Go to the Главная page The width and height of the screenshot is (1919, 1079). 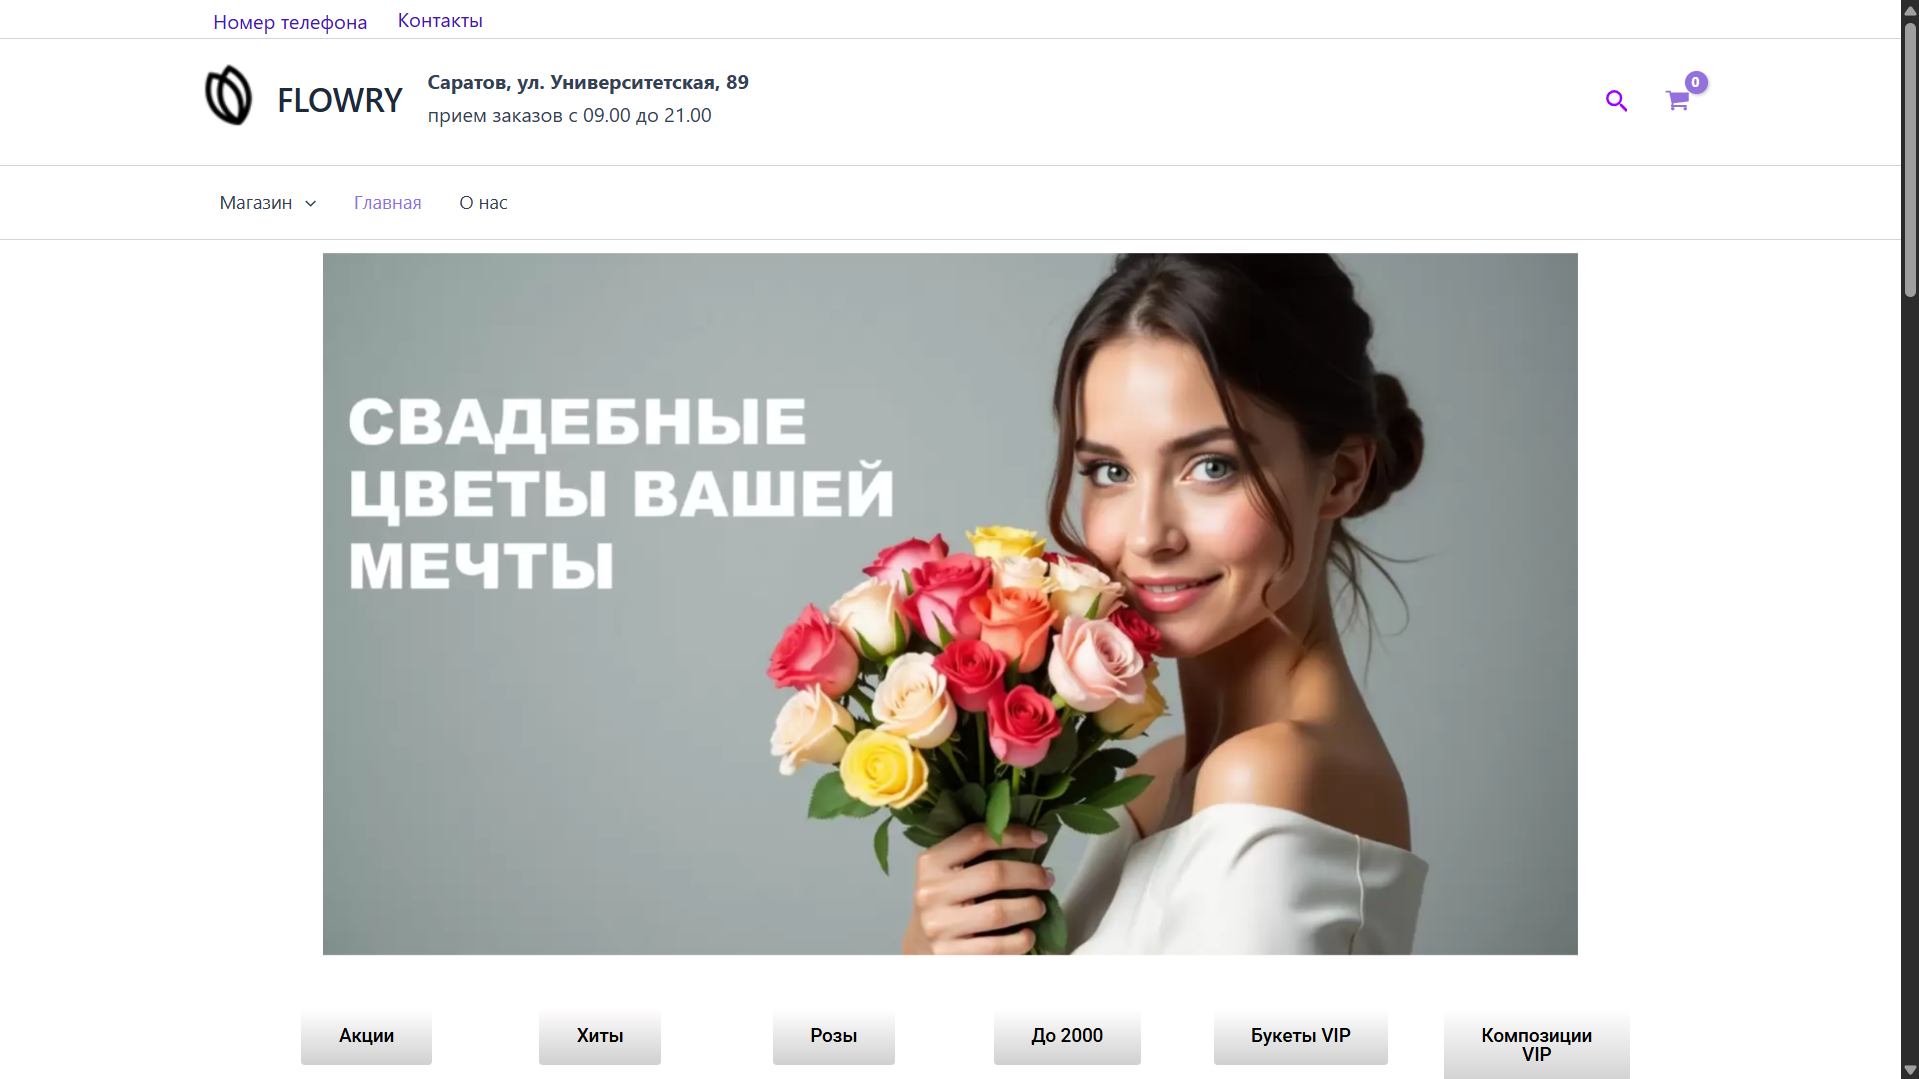[387, 203]
